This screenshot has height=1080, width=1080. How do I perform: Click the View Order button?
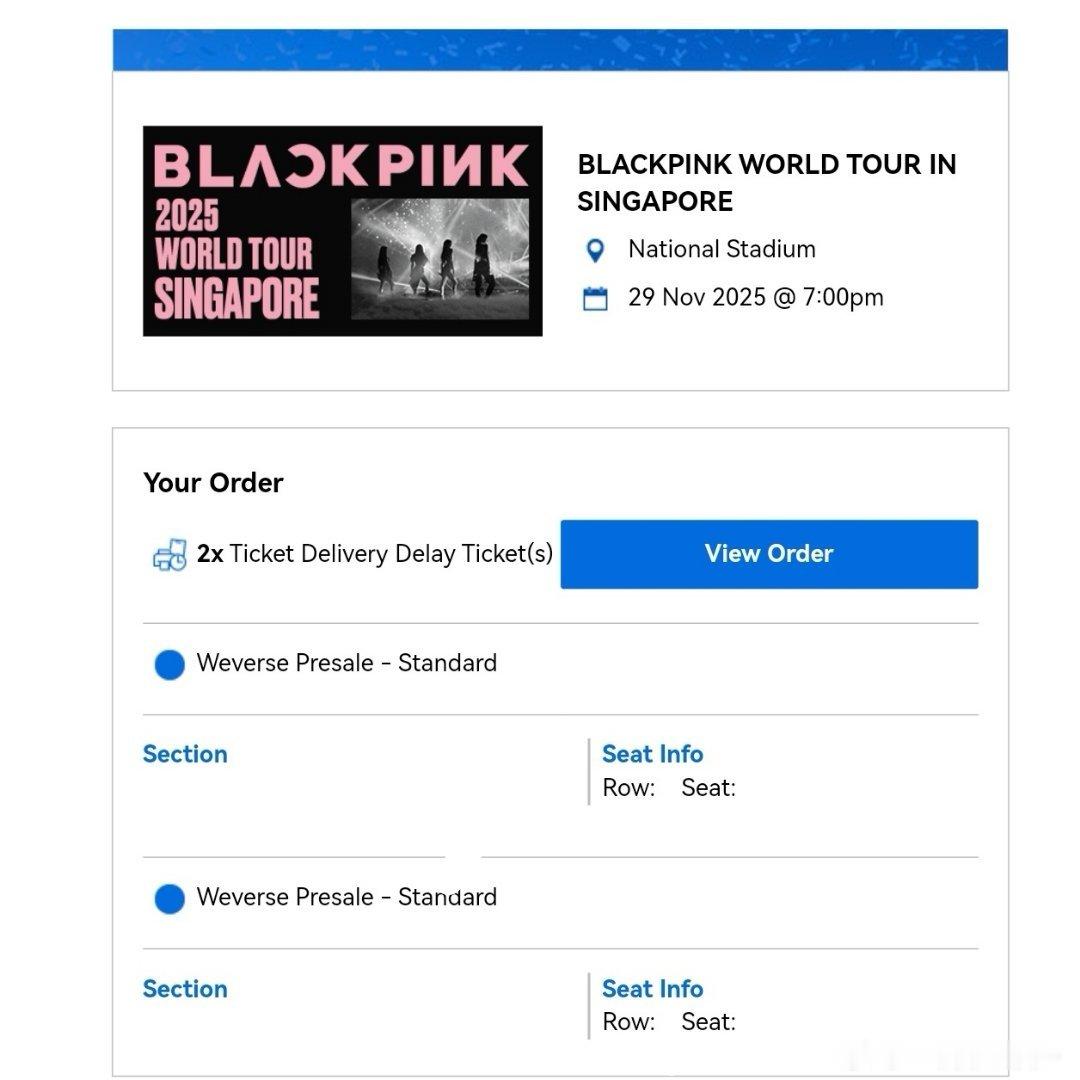pyautogui.click(x=769, y=554)
